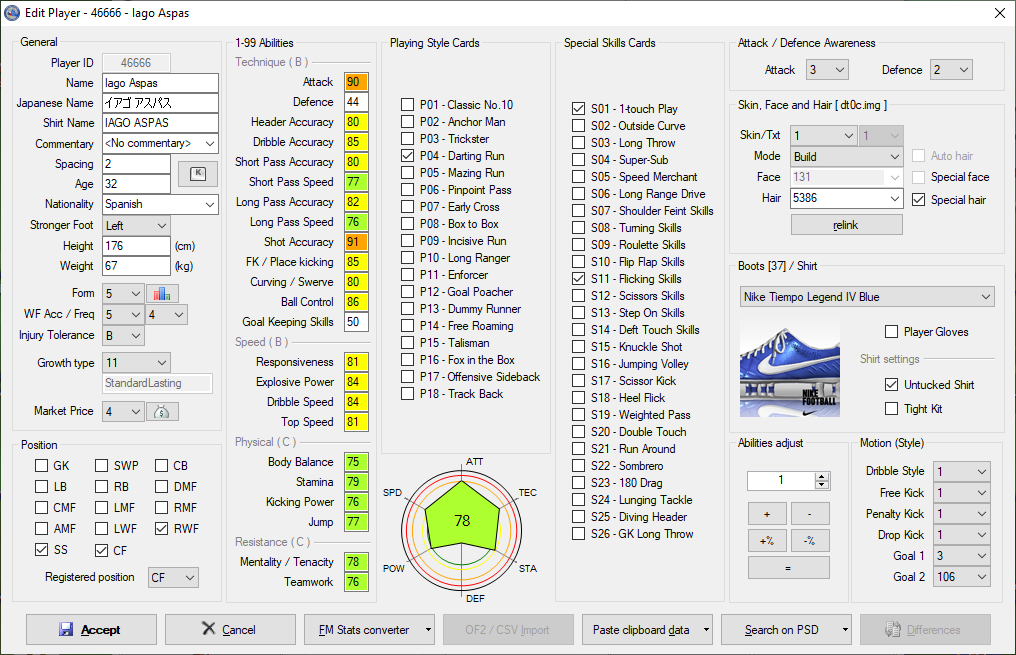The width and height of the screenshot is (1016, 655).
Task: Enable P12 Goal Poacher card
Action: click(408, 292)
